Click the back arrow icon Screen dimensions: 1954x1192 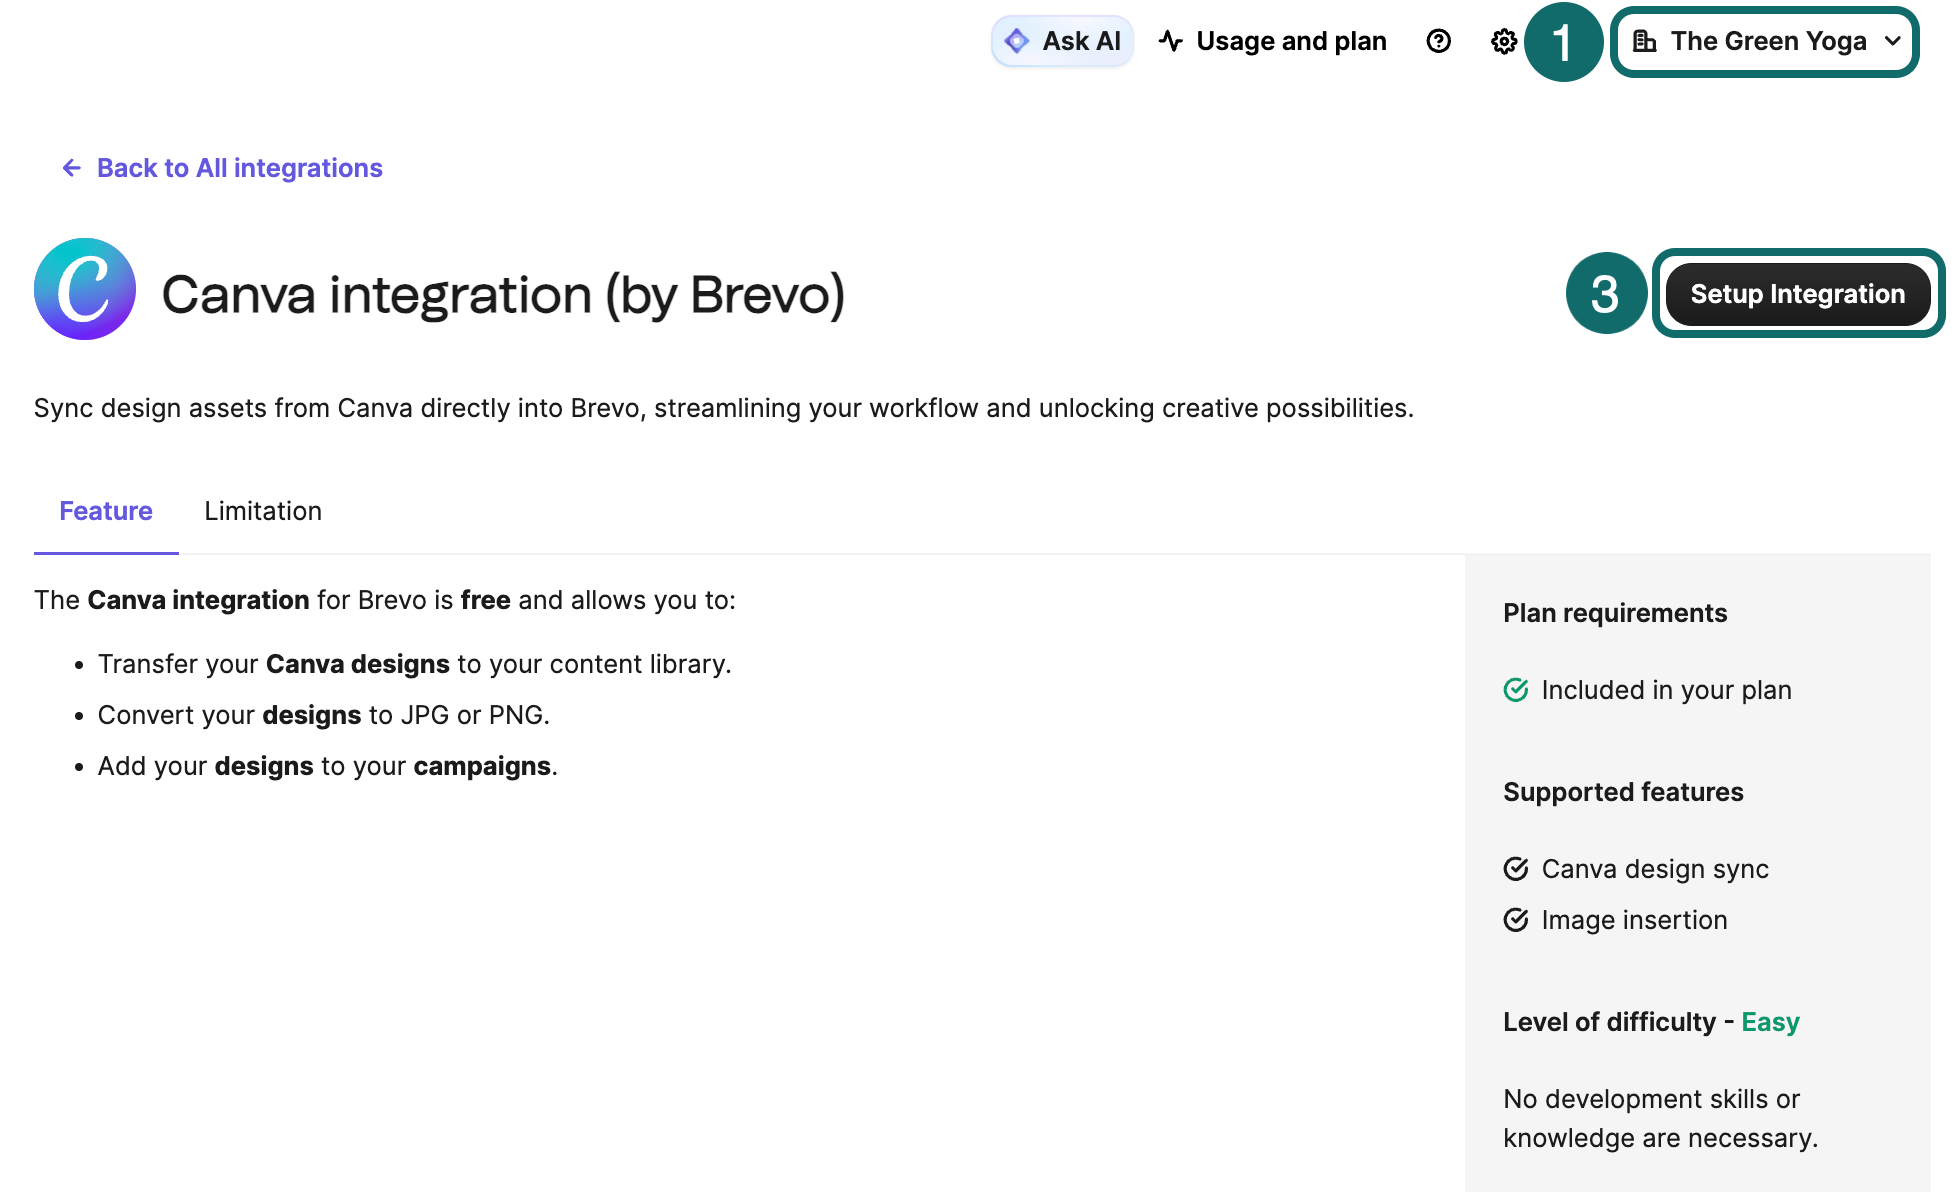pos(71,167)
